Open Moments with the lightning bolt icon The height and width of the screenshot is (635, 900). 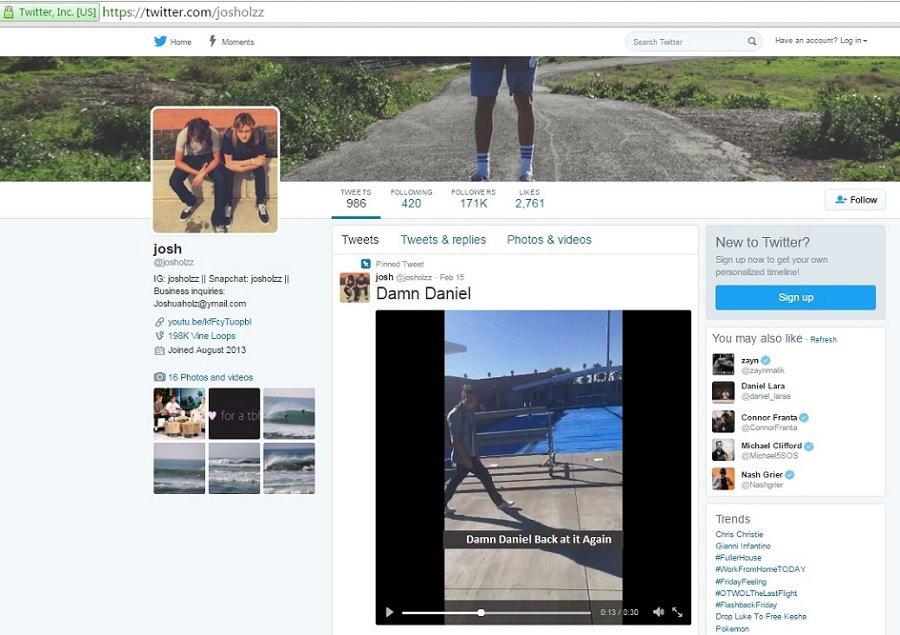coord(213,42)
